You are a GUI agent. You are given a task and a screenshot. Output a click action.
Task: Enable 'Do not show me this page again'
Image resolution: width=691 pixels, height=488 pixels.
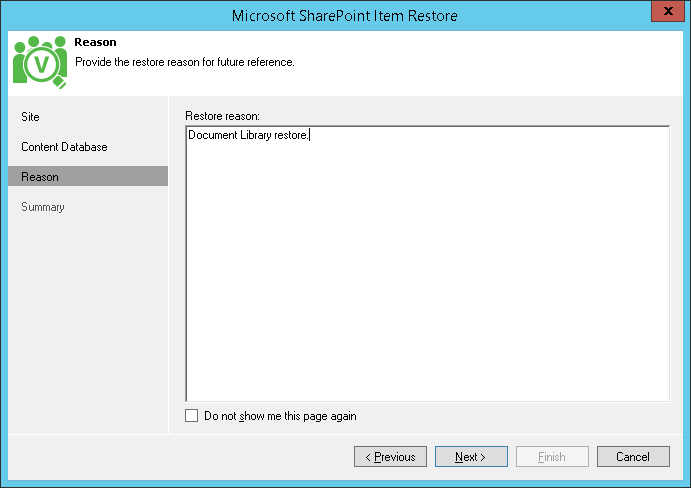click(x=191, y=416)
